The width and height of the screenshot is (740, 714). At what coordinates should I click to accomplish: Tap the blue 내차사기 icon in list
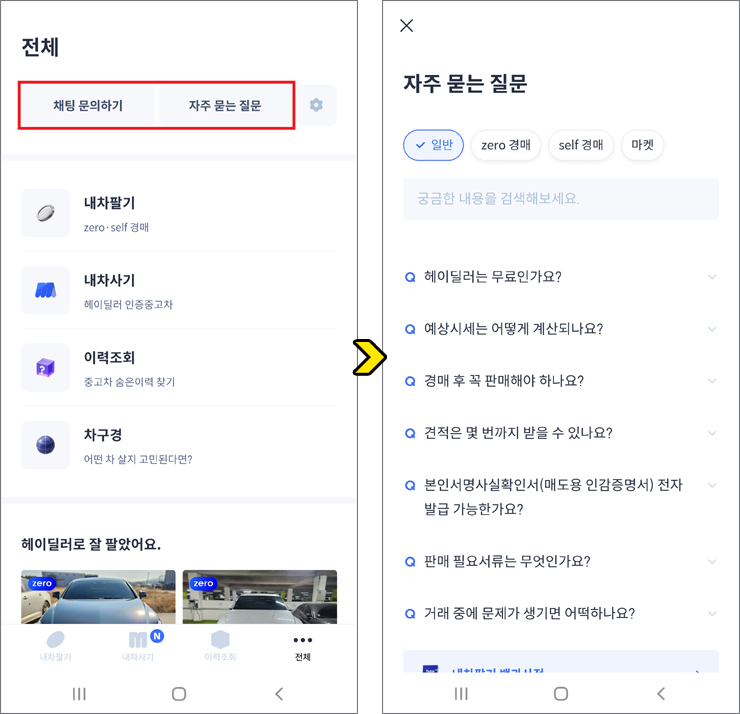(x=46, y=290)
